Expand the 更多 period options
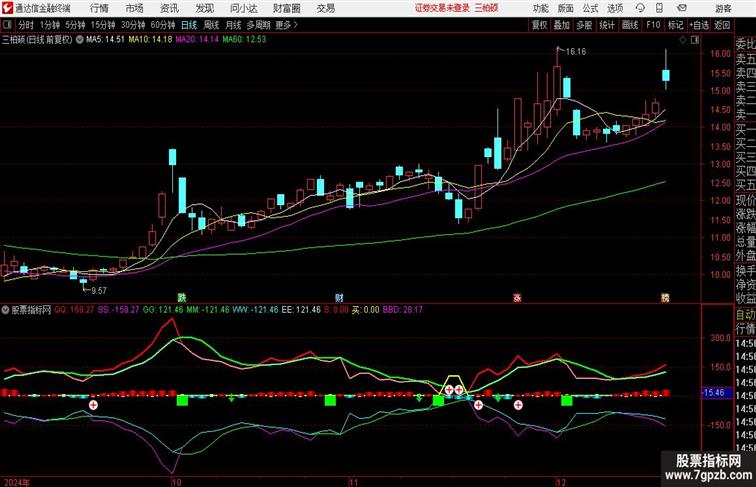Viewport: 756px width, 487px height. pos(286,25)
